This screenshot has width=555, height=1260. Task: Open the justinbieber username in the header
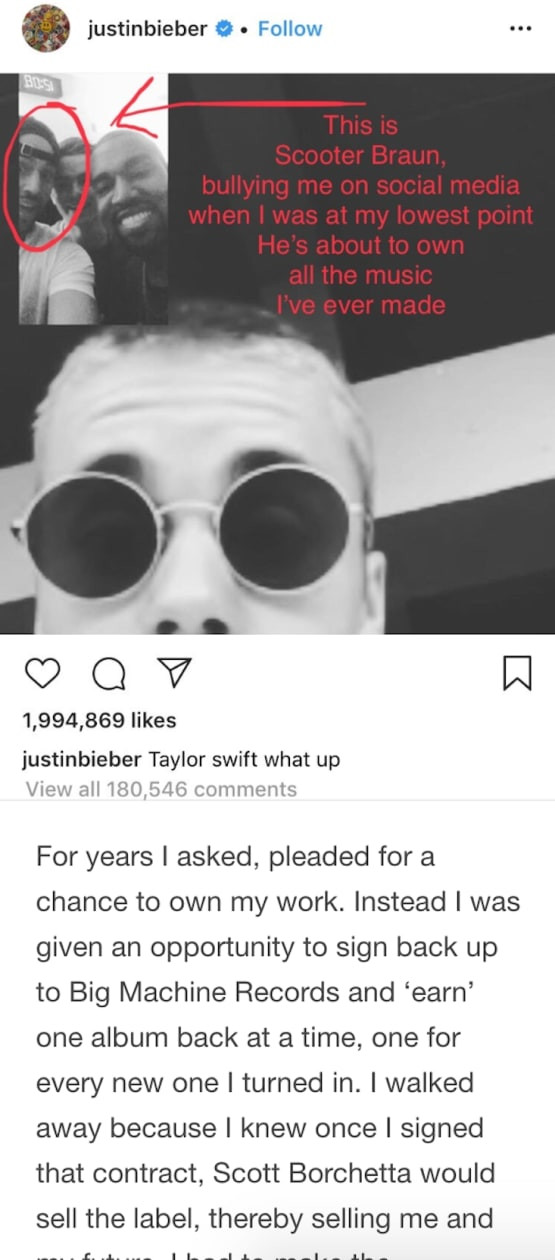[x=147, y=29]
